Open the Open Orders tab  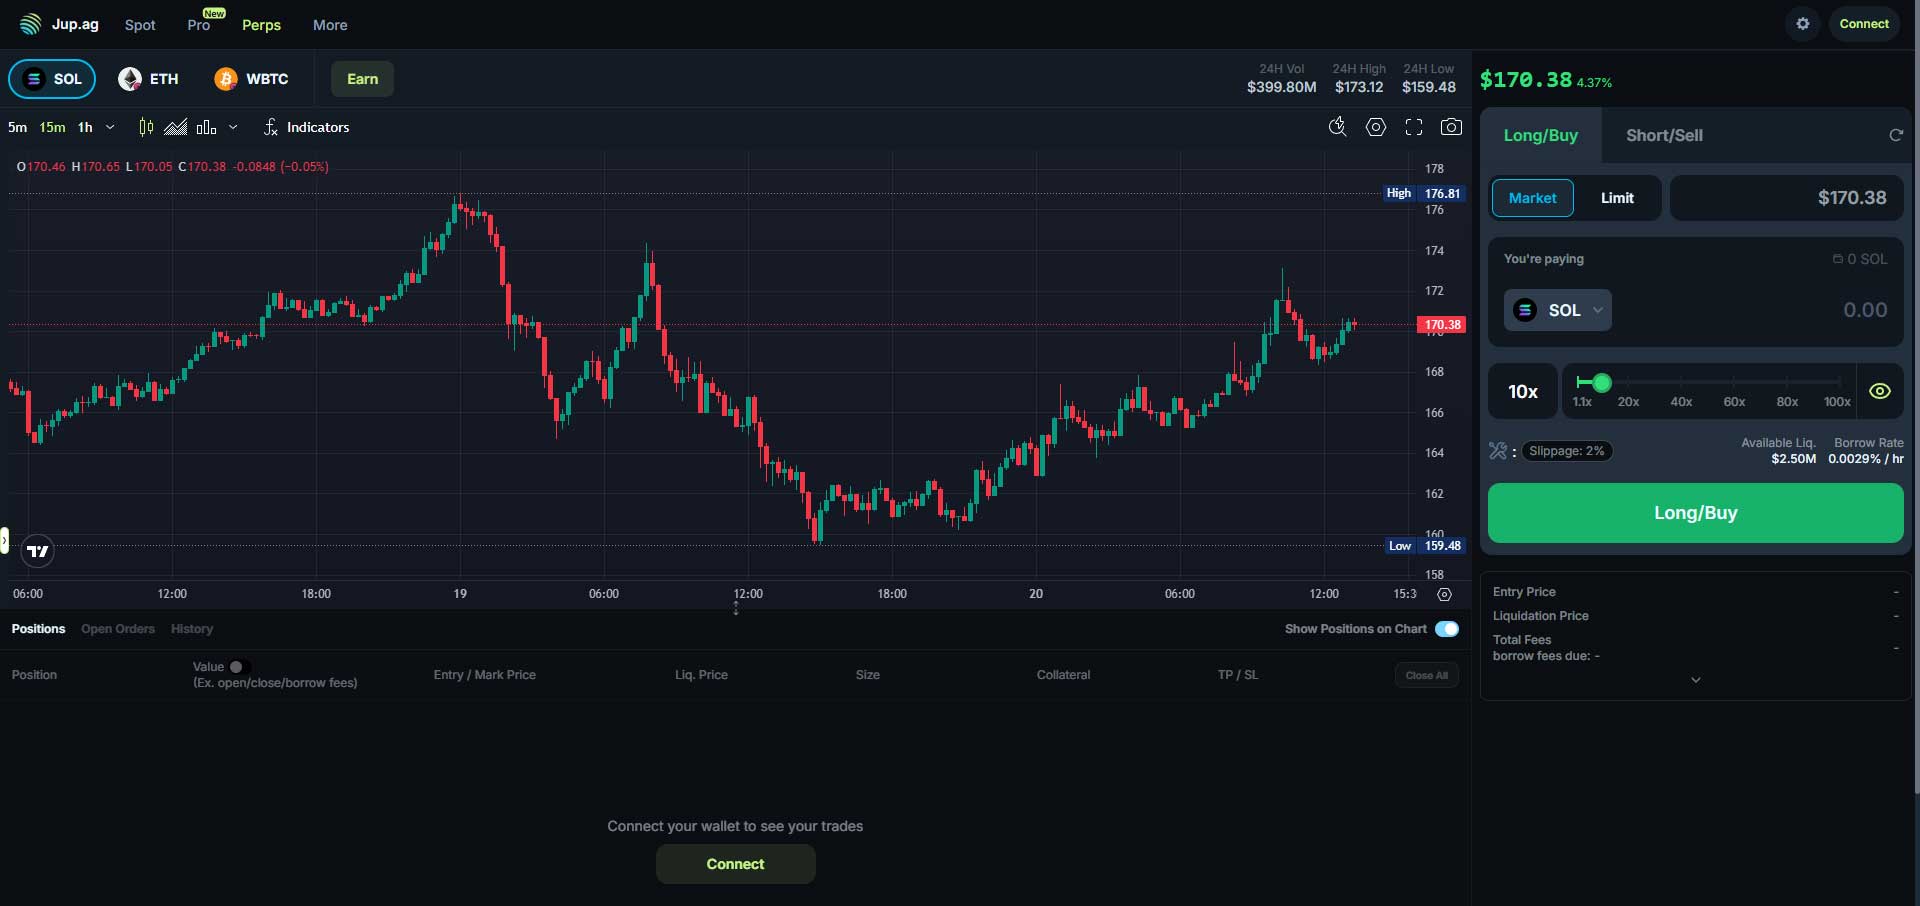pyautogui.click(x=118, y=629)
